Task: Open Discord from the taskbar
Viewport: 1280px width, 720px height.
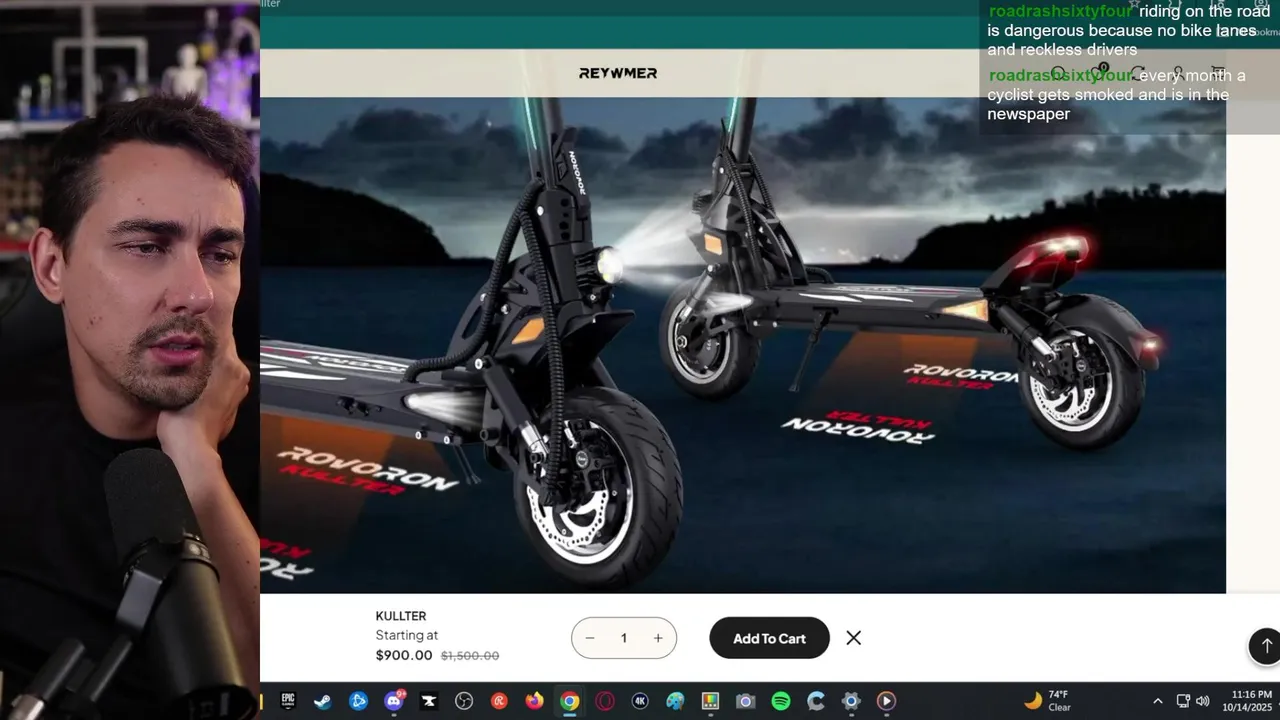Action: click(x=394, y=701)
